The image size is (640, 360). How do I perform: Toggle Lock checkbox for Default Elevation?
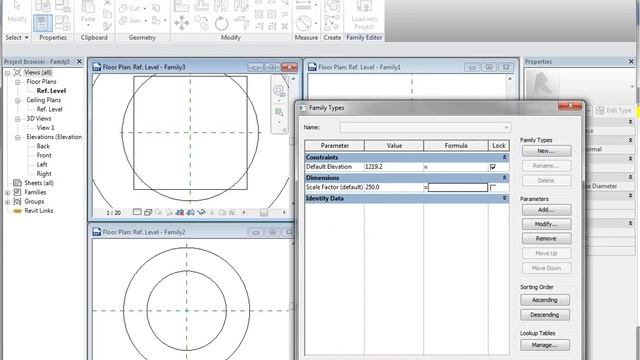point(493,167)
